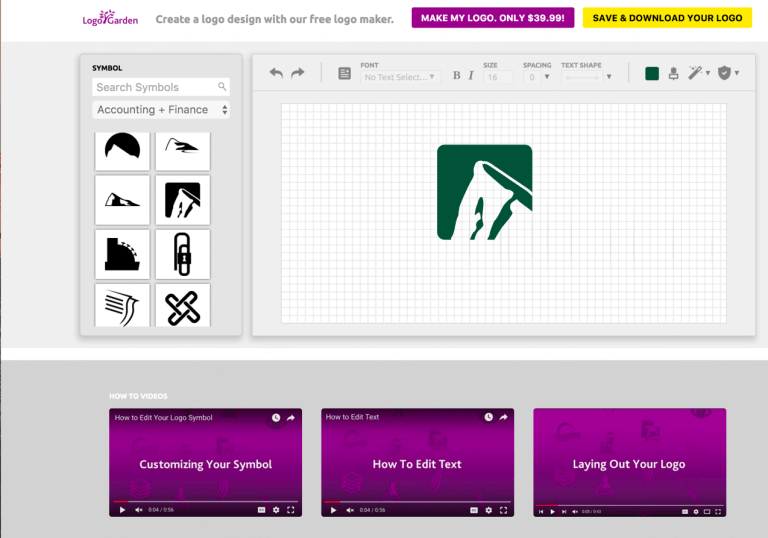Click the SIZE field showing 16
768x538 pixels.
pyautogui.click(x=498, y=77)
